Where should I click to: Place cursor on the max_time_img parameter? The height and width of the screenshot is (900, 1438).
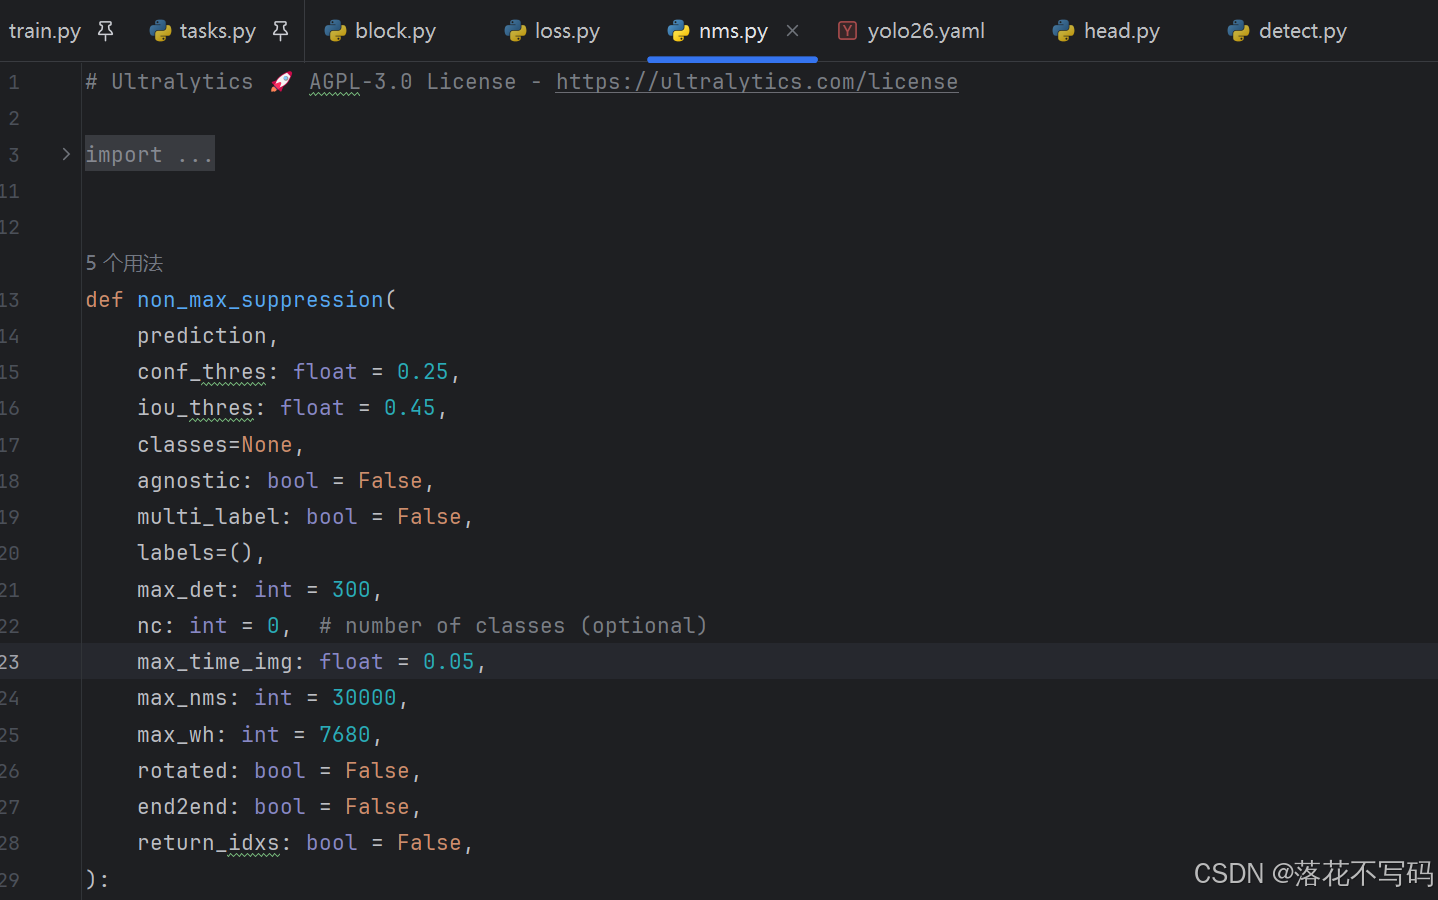pyautogui.click(x=214, y=662)
